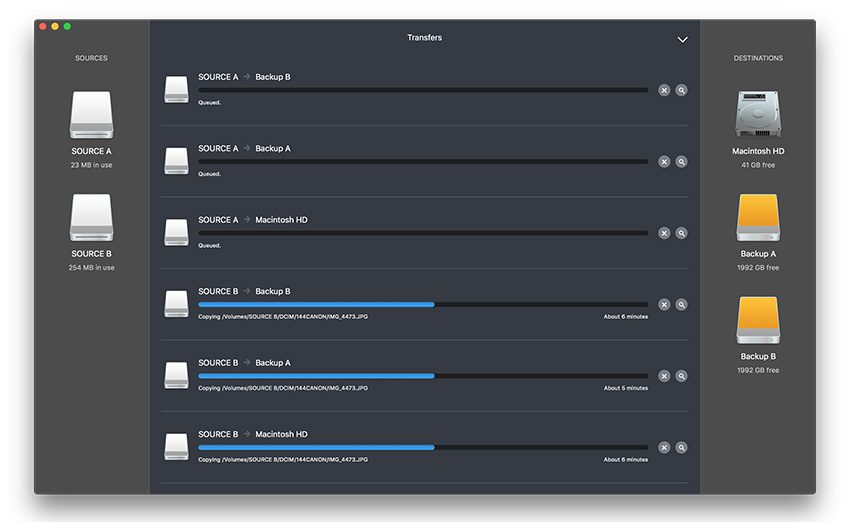
Task: Click magnifier for SOURCE B to Backup B
Action: [x=681, y=305]
